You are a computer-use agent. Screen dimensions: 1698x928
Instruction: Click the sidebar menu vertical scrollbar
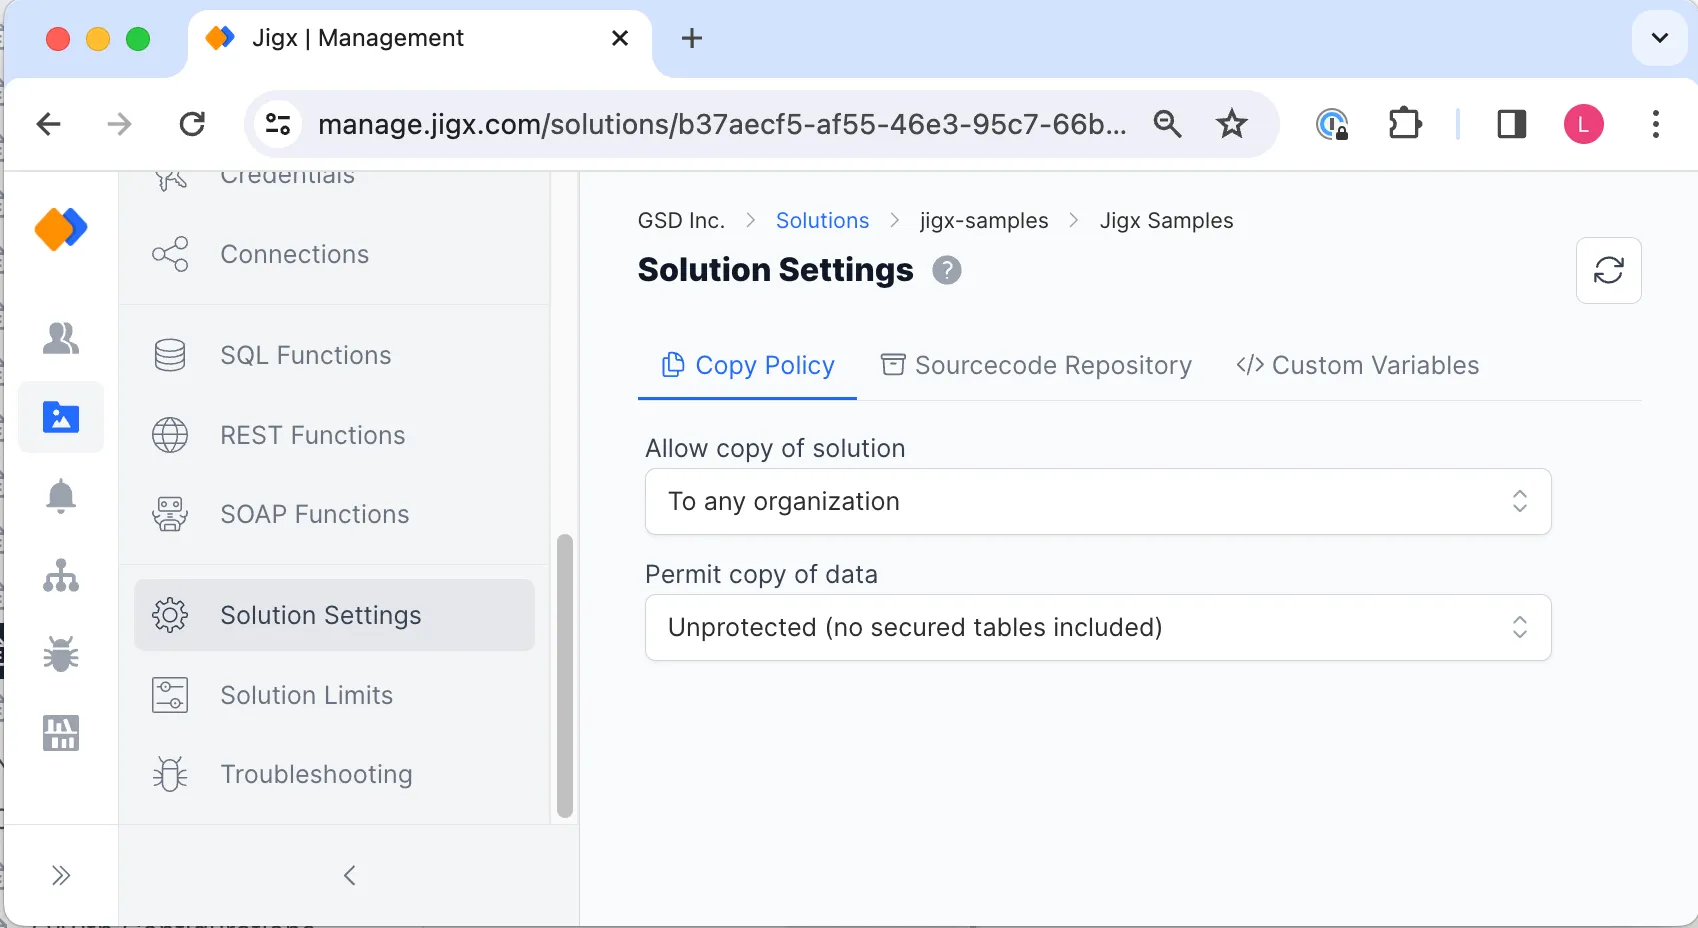(565, 676)
